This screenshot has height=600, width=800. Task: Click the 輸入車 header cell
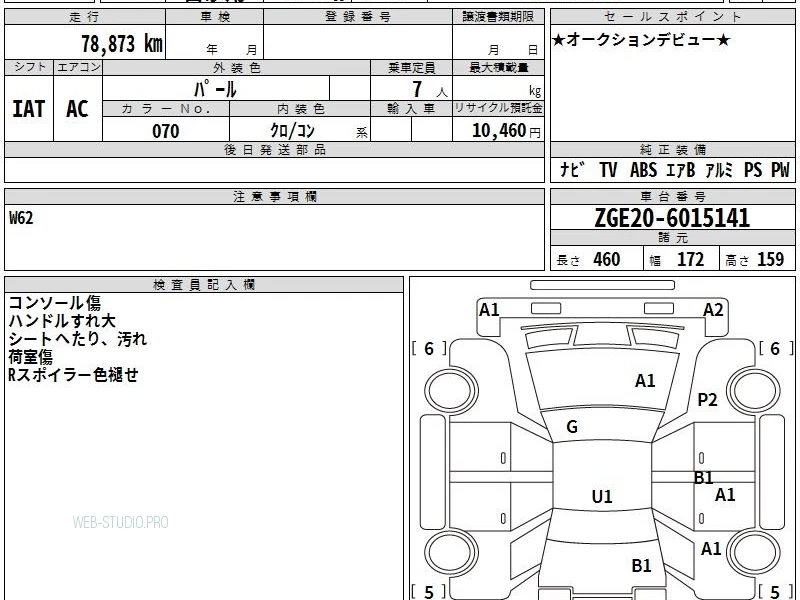coord(411,109)
